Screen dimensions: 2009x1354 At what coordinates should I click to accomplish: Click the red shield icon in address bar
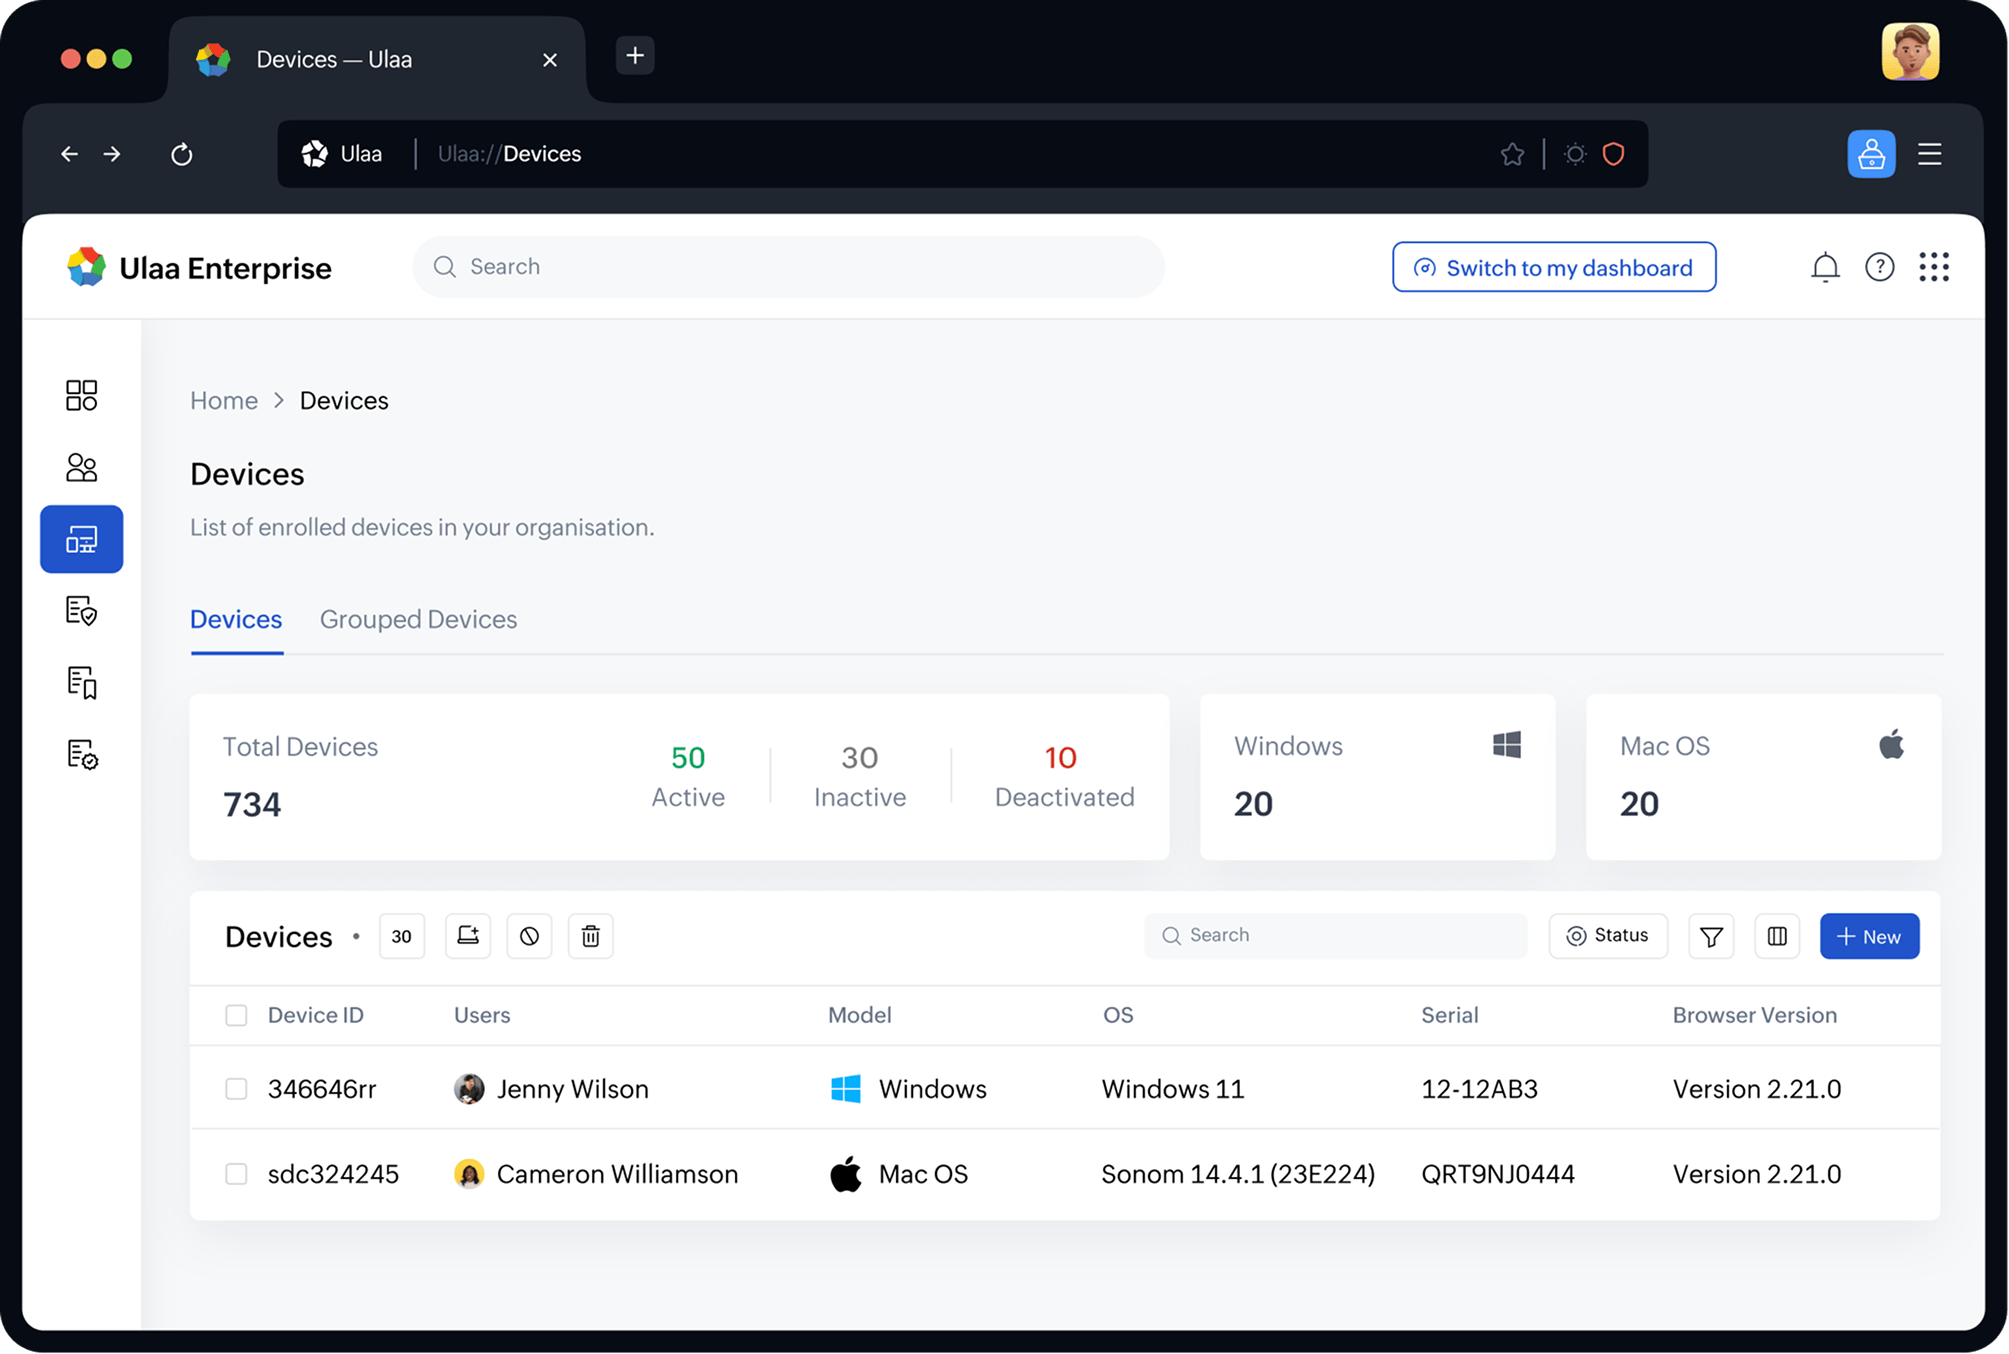click(x=1613, y=154)
